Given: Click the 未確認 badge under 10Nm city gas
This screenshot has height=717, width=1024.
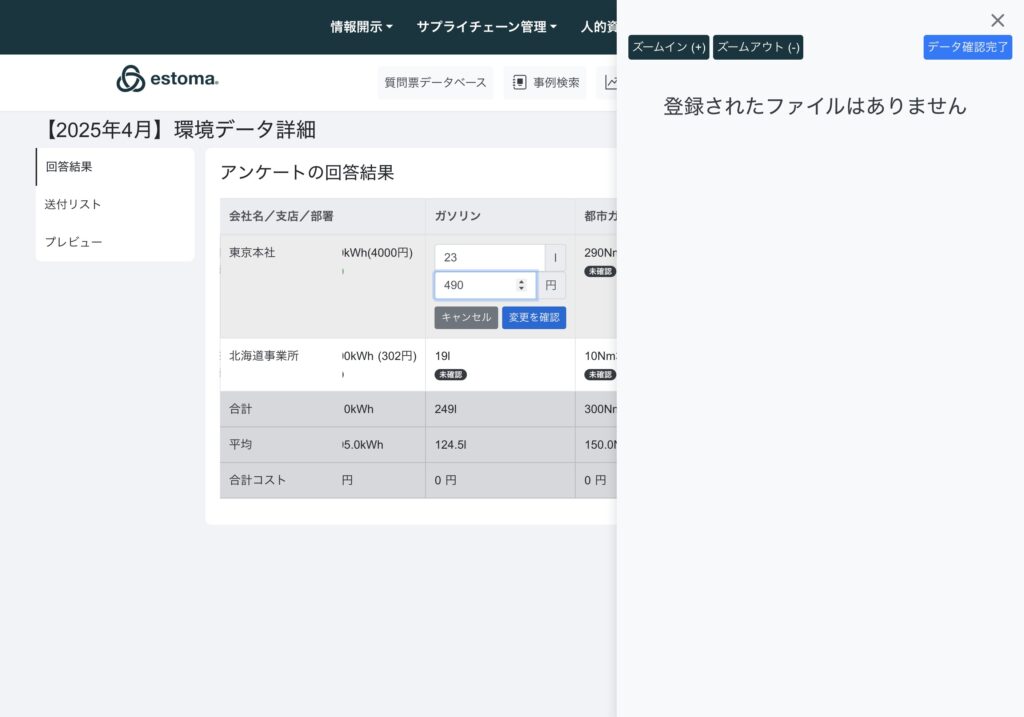Looking at the screenshot, I should 600,375.
